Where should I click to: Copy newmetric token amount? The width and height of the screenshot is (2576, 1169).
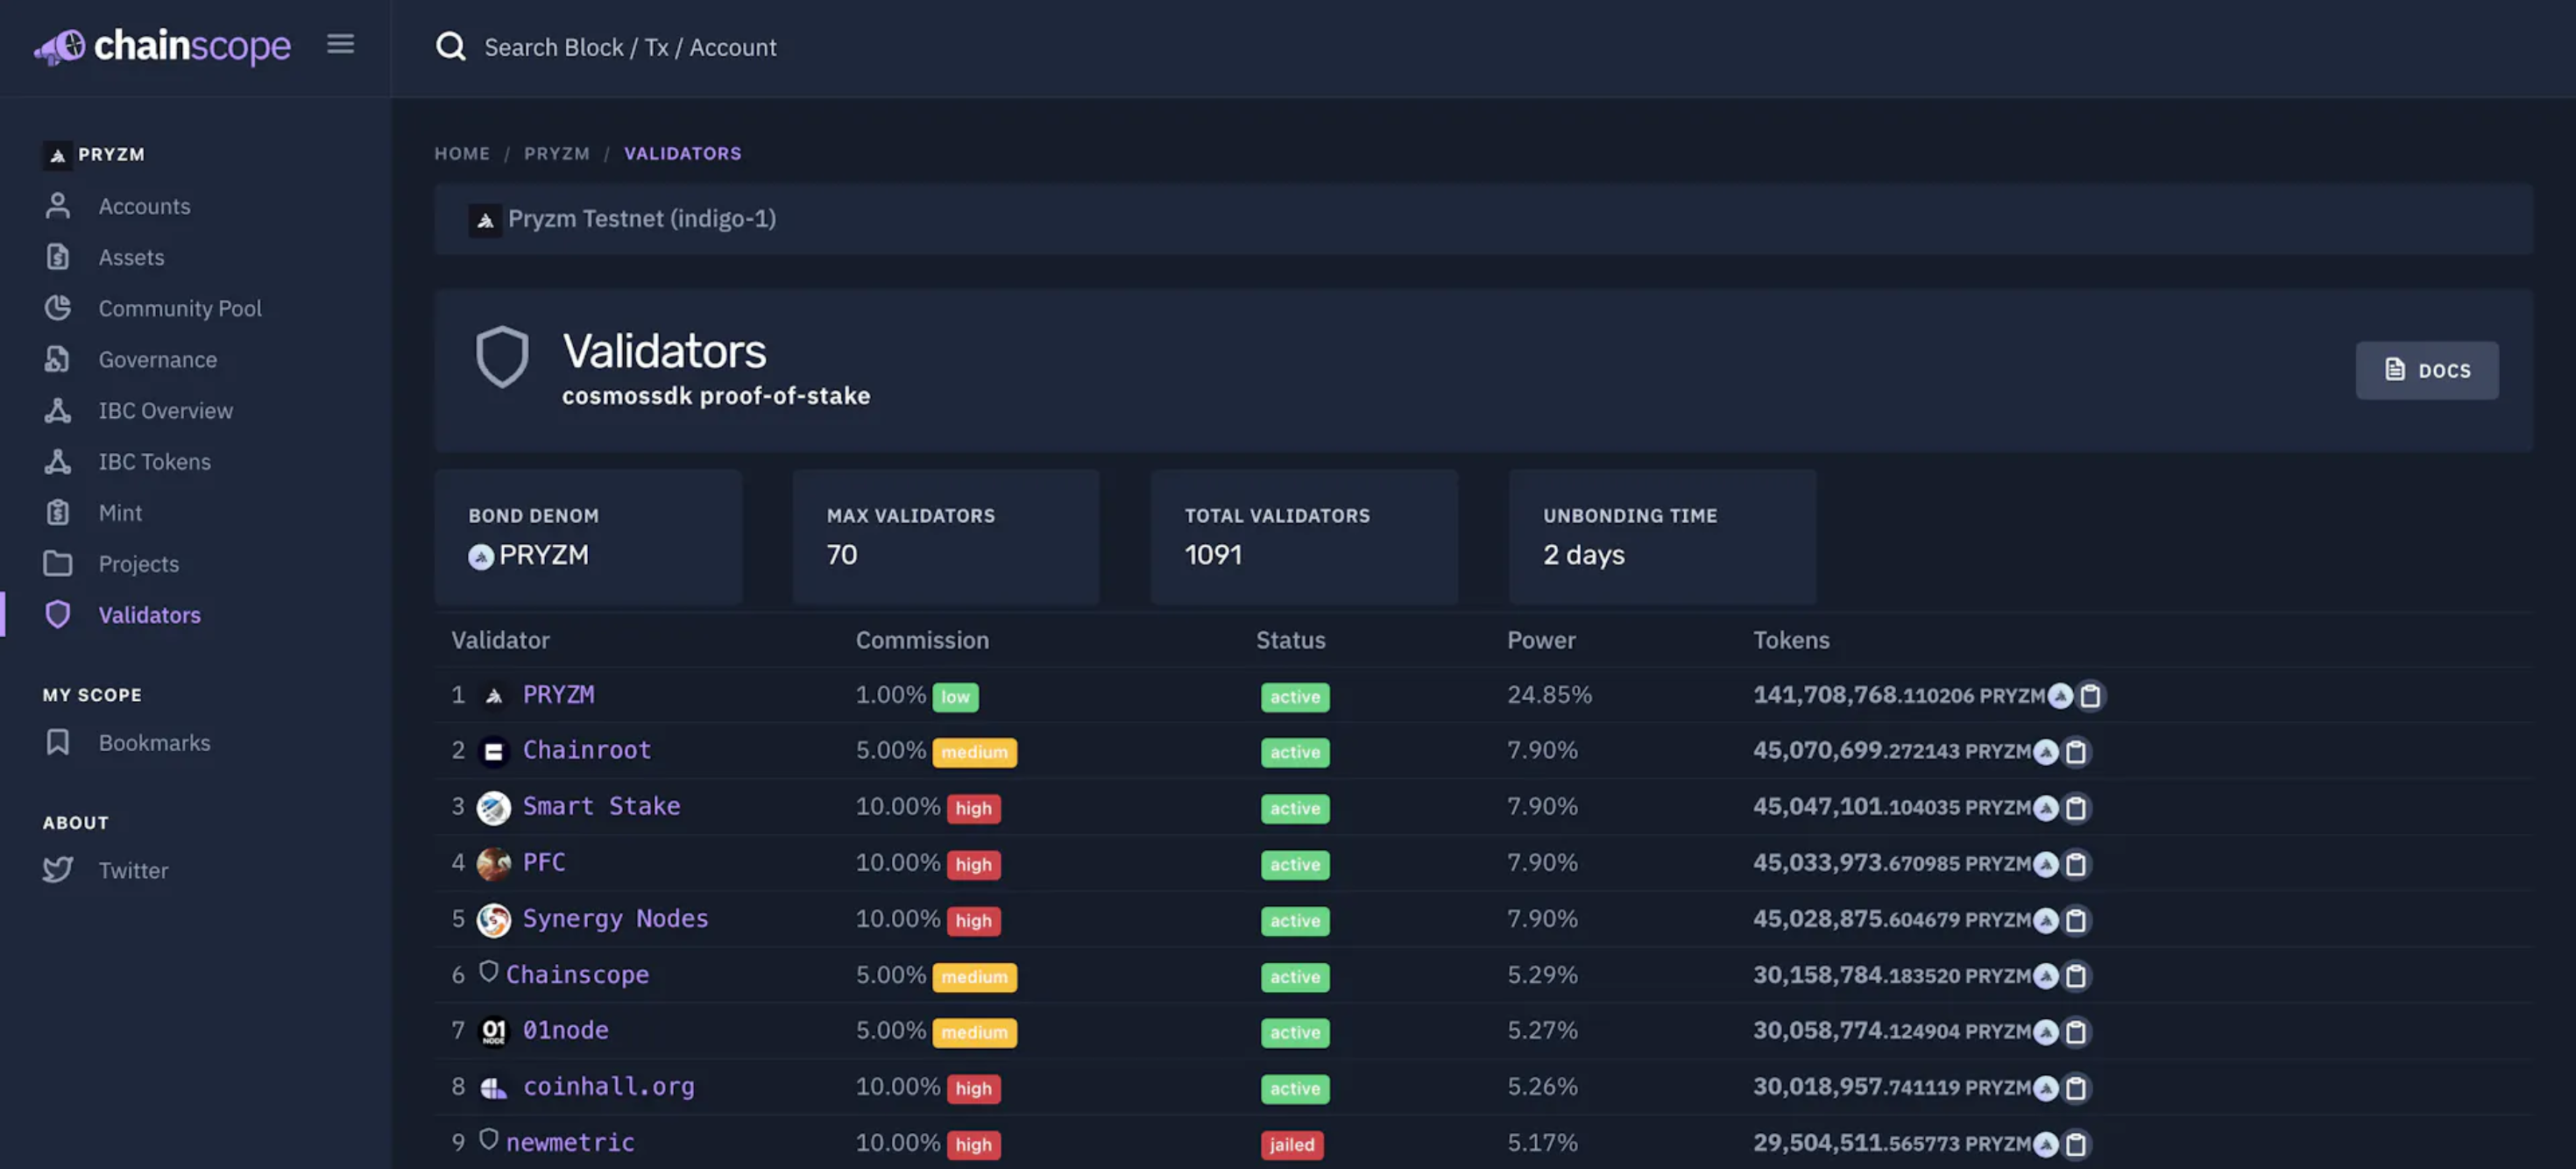2076,1143
